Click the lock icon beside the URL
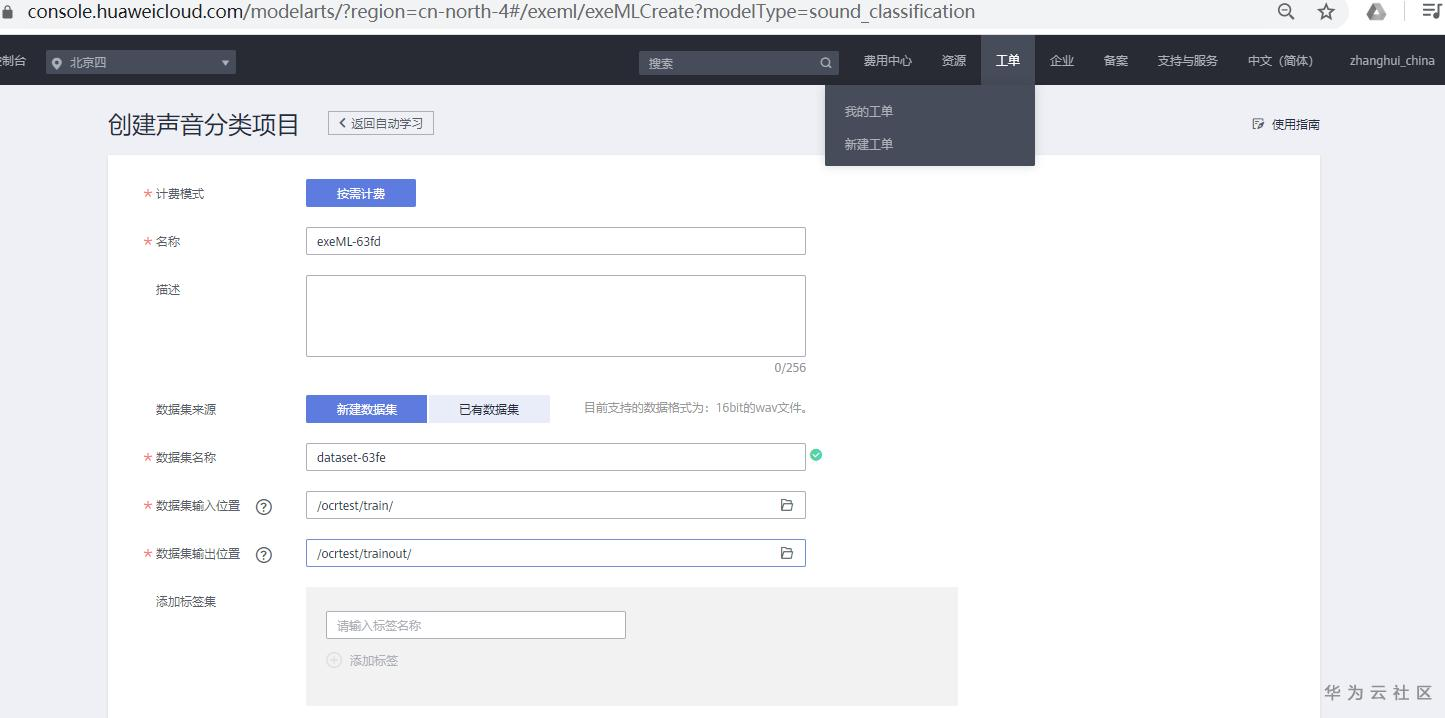 (8, 12)
